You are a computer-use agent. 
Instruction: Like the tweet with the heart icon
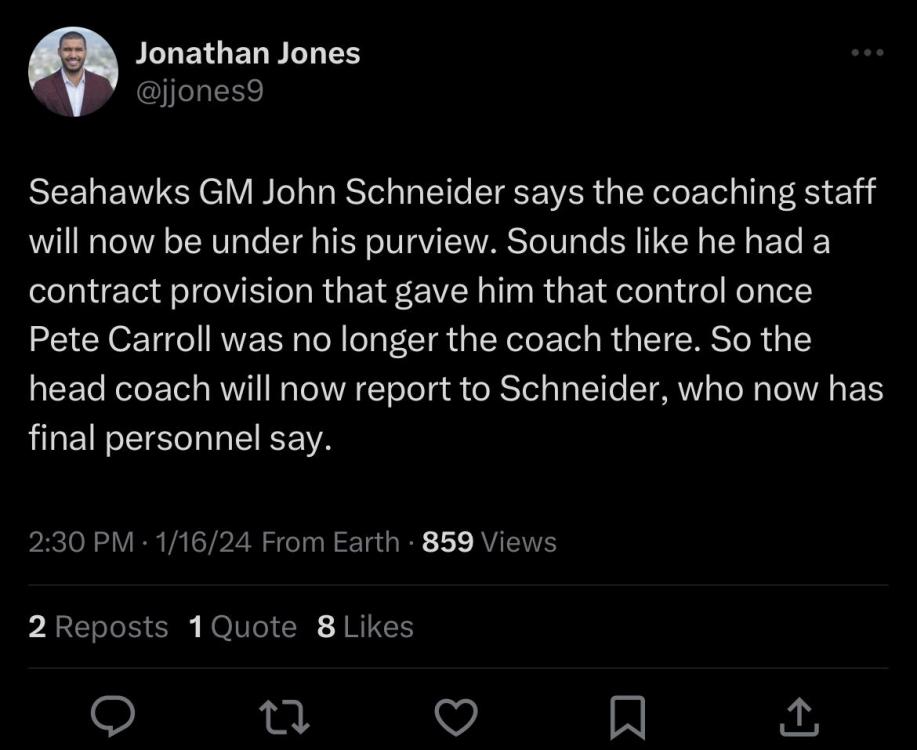[x=458, y=716]
